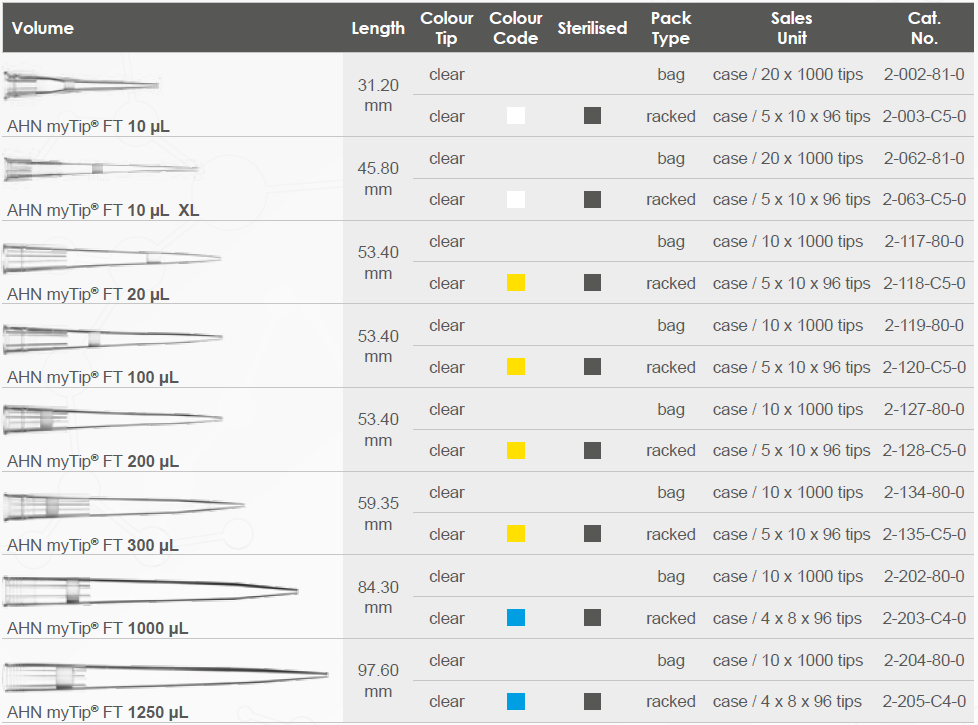
Task: Click catalogue number 2-202-80-0
Action: point(924,577)
